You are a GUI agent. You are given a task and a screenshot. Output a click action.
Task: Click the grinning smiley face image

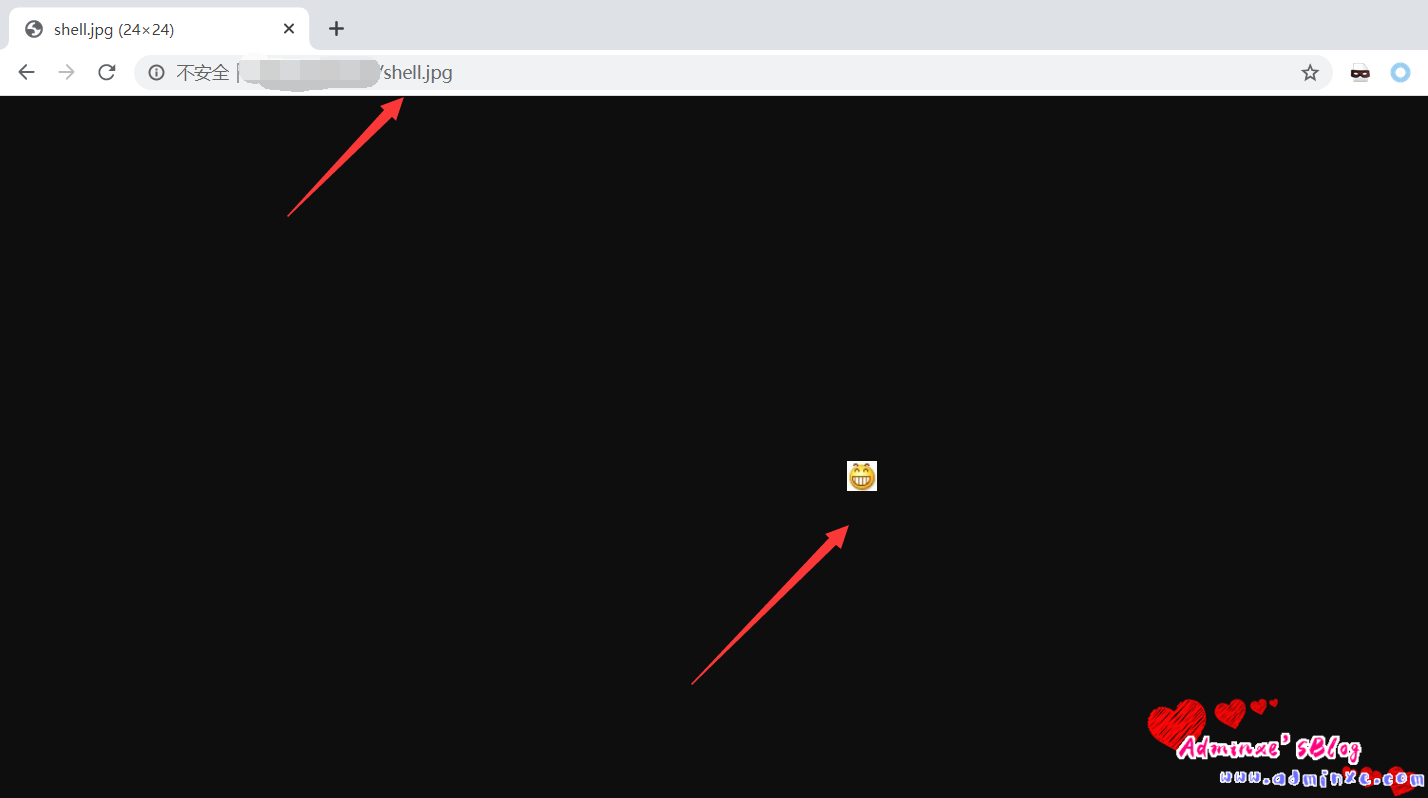[862, 476]
